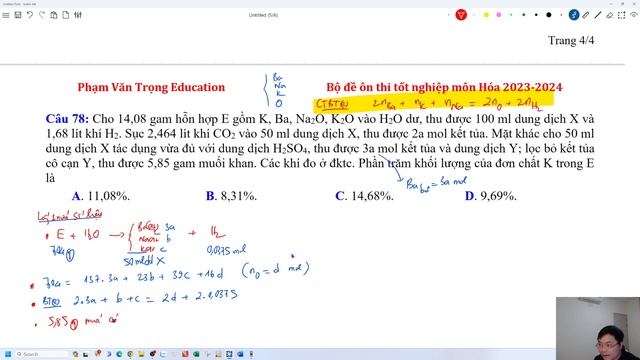Select the blue freehand pen tool
Viewport: 640px width, 360px height.
tap(573, 15)
